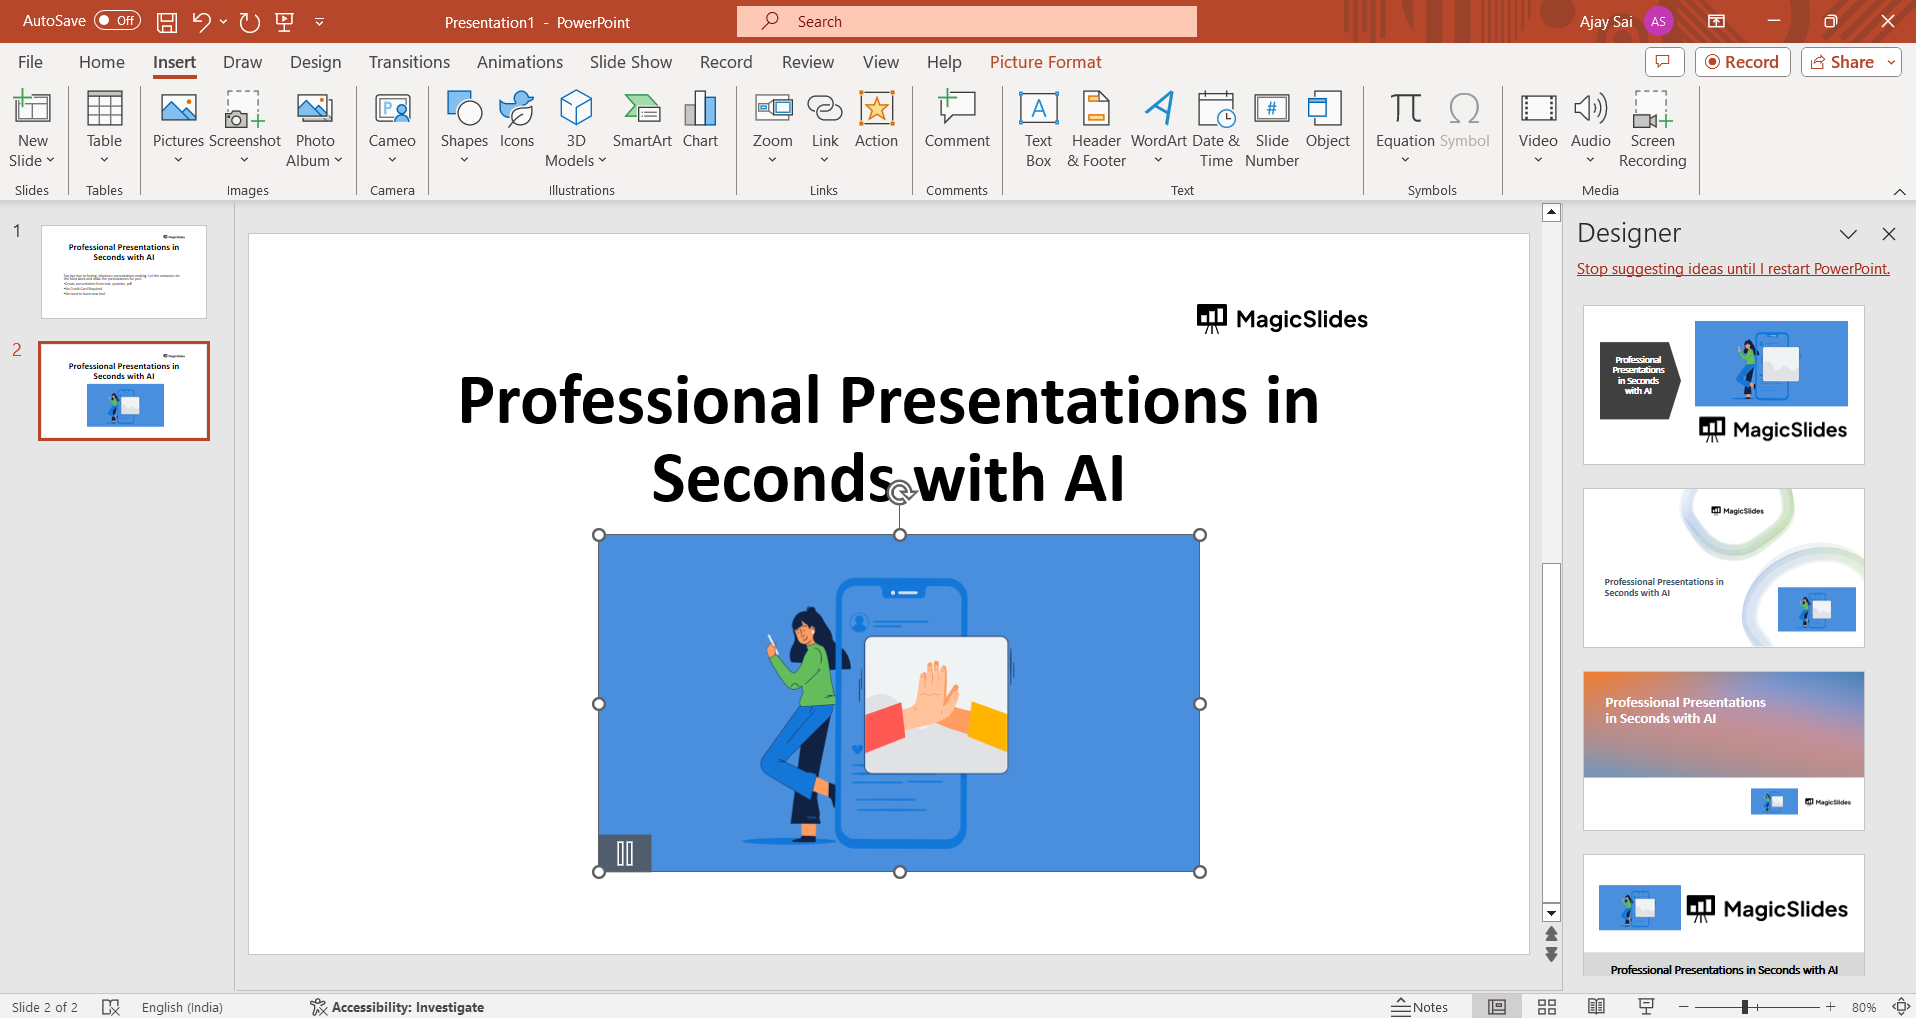
Task: Check Accessibility: Investigate in status bar
Action: point(397,1007)
